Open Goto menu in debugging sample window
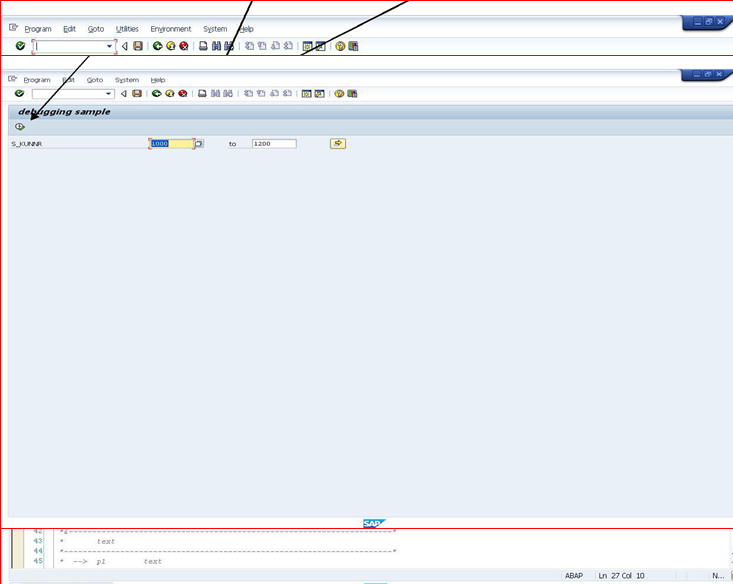This screenshot has width=733, height=584. [95, 80]
